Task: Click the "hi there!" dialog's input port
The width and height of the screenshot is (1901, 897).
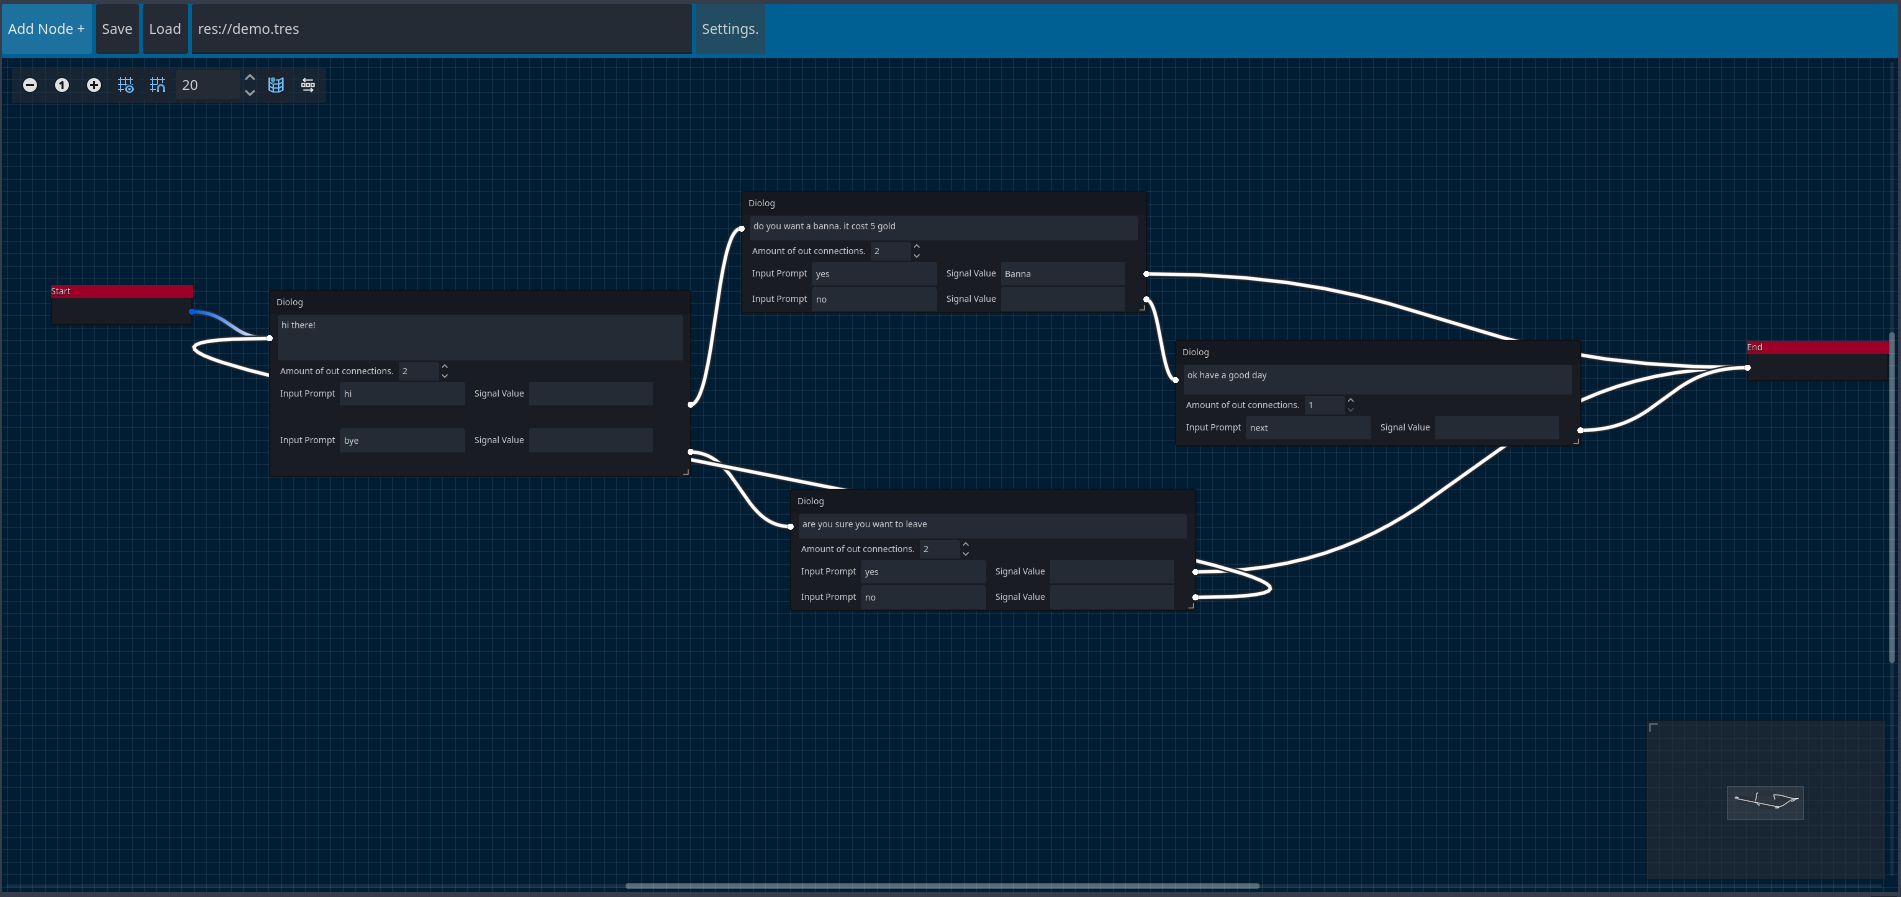Action: [x=271, y=338]
